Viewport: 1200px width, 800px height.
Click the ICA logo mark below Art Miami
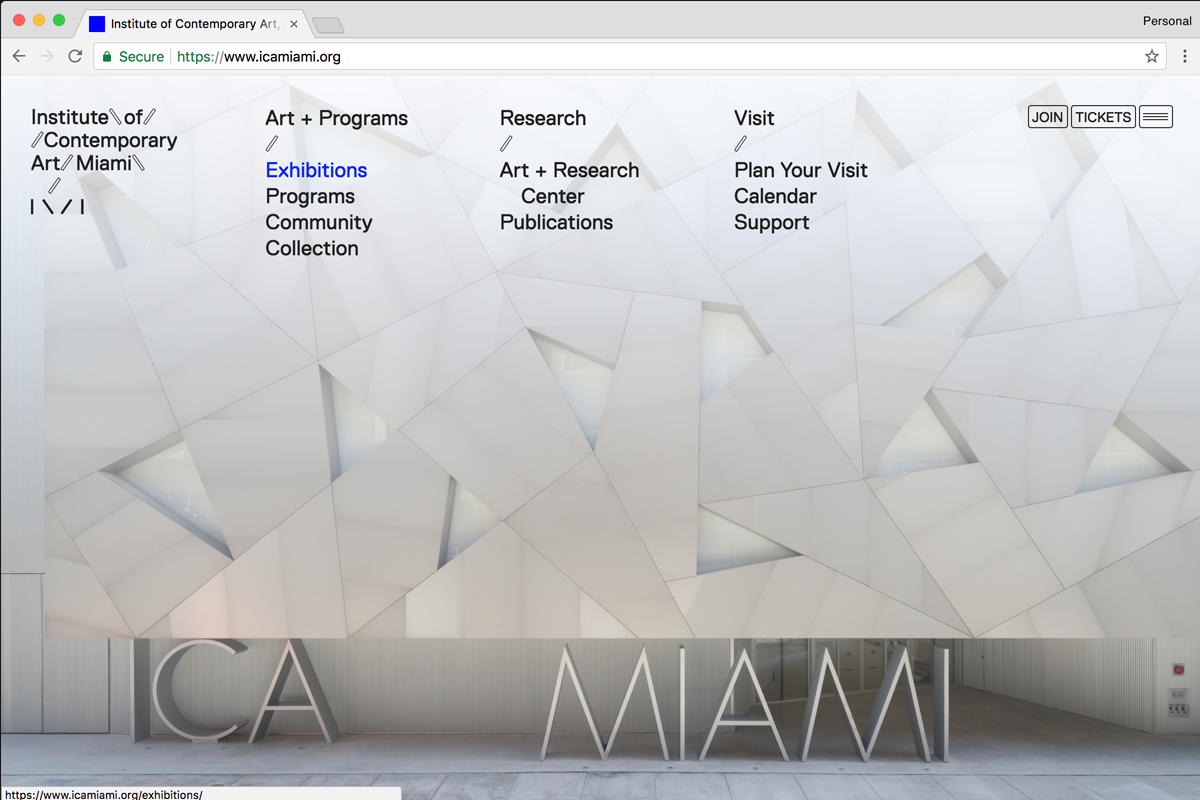[x=57, y=207]
